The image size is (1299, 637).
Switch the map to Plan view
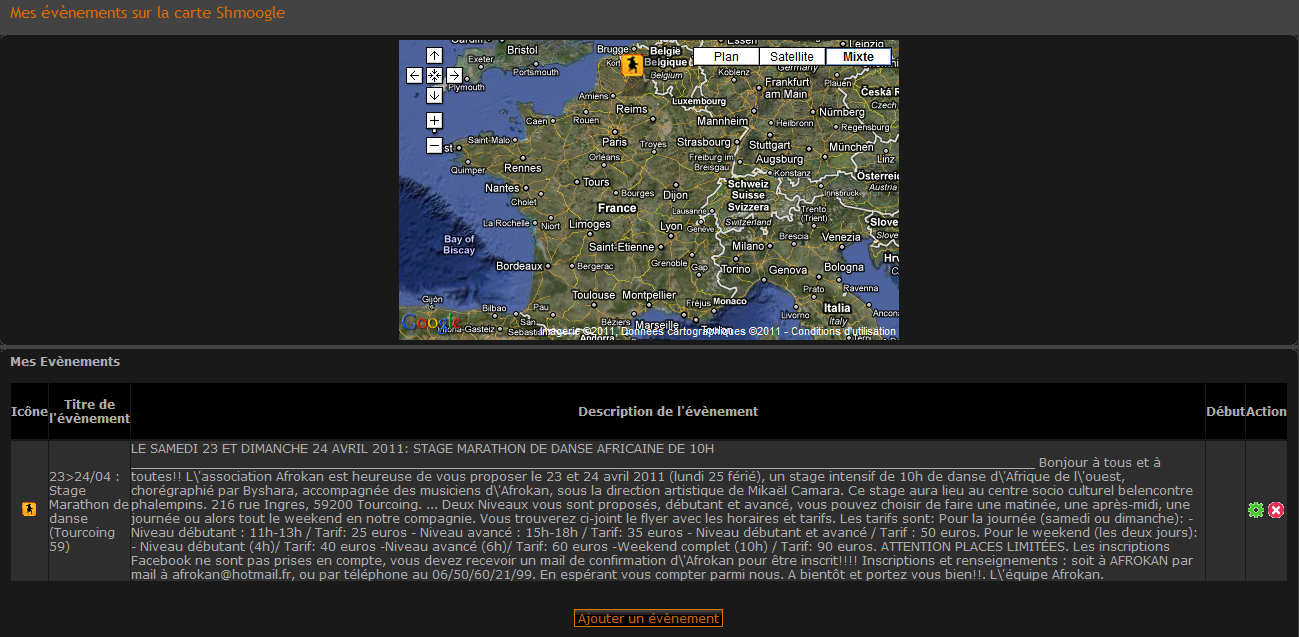tap(726, 57)
